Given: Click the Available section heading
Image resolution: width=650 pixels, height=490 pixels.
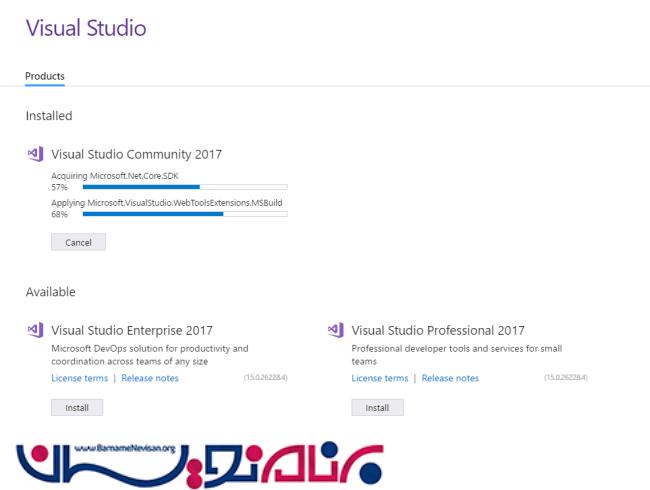Looking at the screenshot, I should pos(51,292).
